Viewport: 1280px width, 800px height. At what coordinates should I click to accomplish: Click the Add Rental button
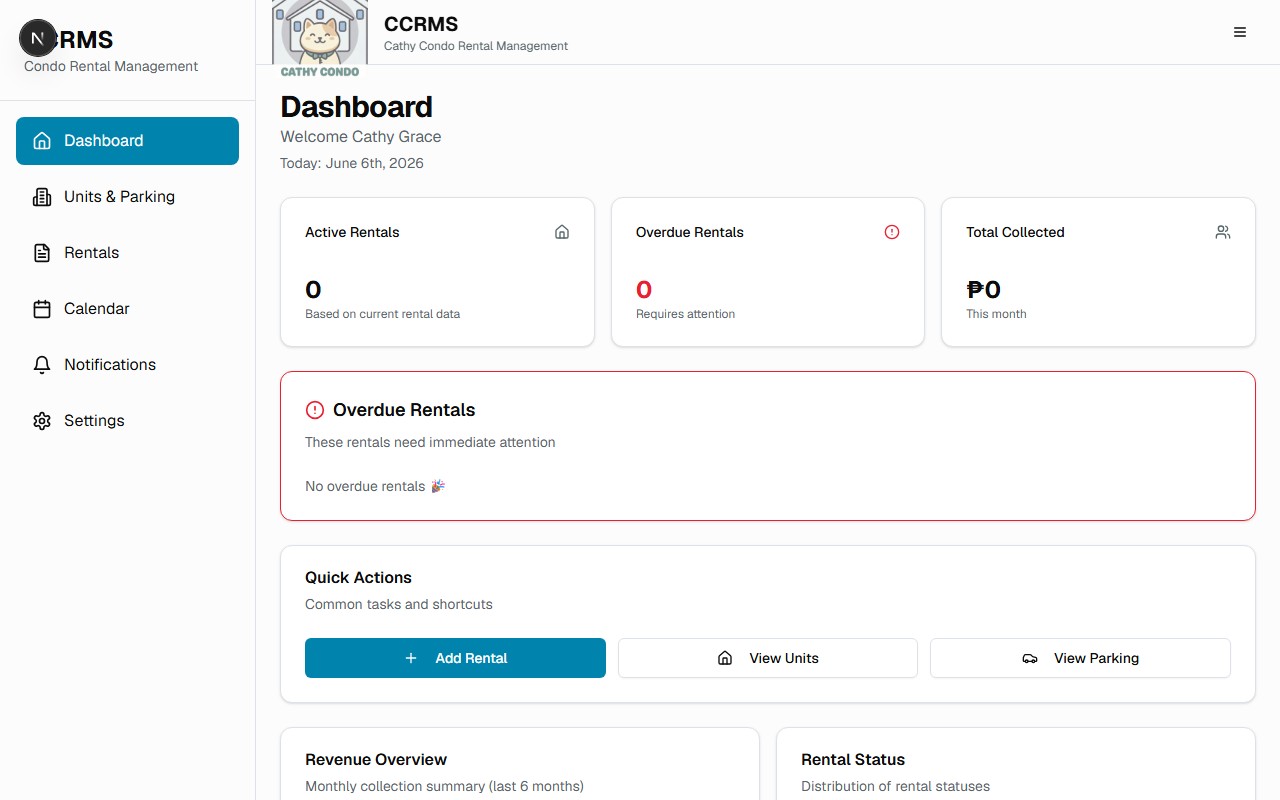[x=455, y=658]
